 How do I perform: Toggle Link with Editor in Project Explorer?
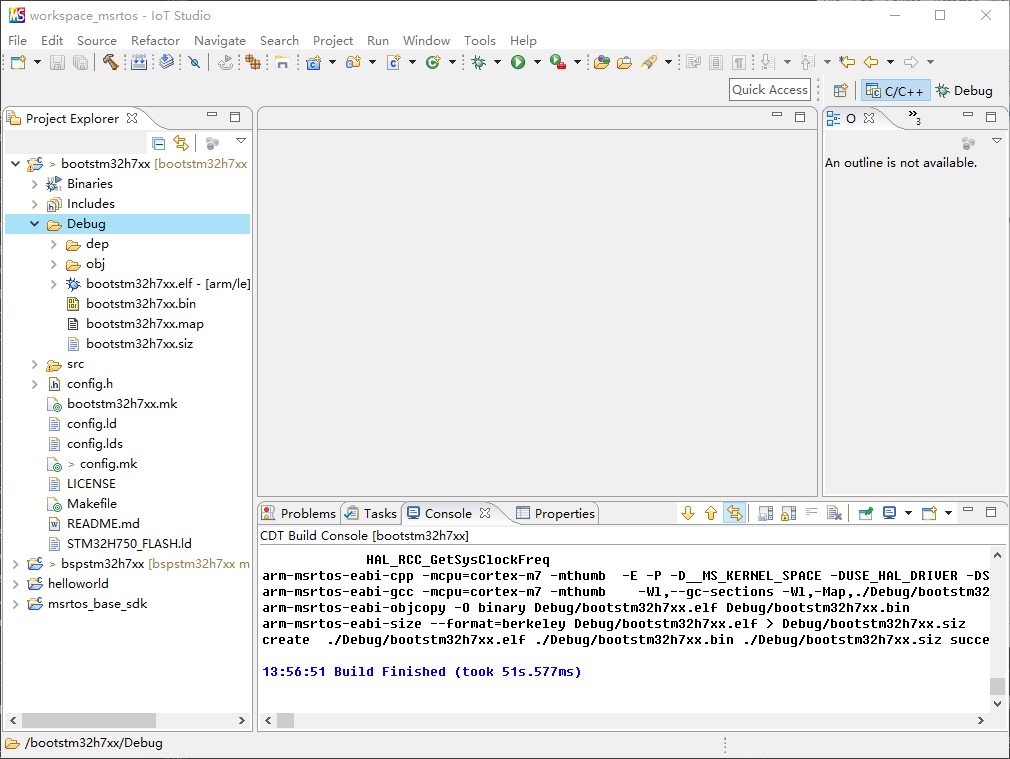coord(180,143)
